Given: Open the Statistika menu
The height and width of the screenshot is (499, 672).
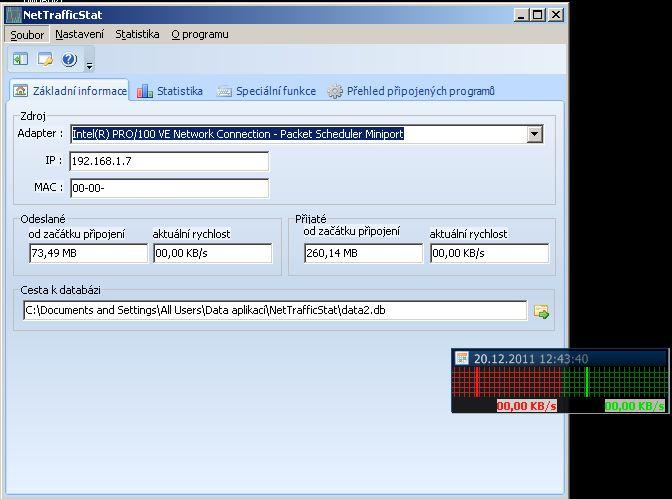Looking at the screenshot, I should tap(137, 34).
